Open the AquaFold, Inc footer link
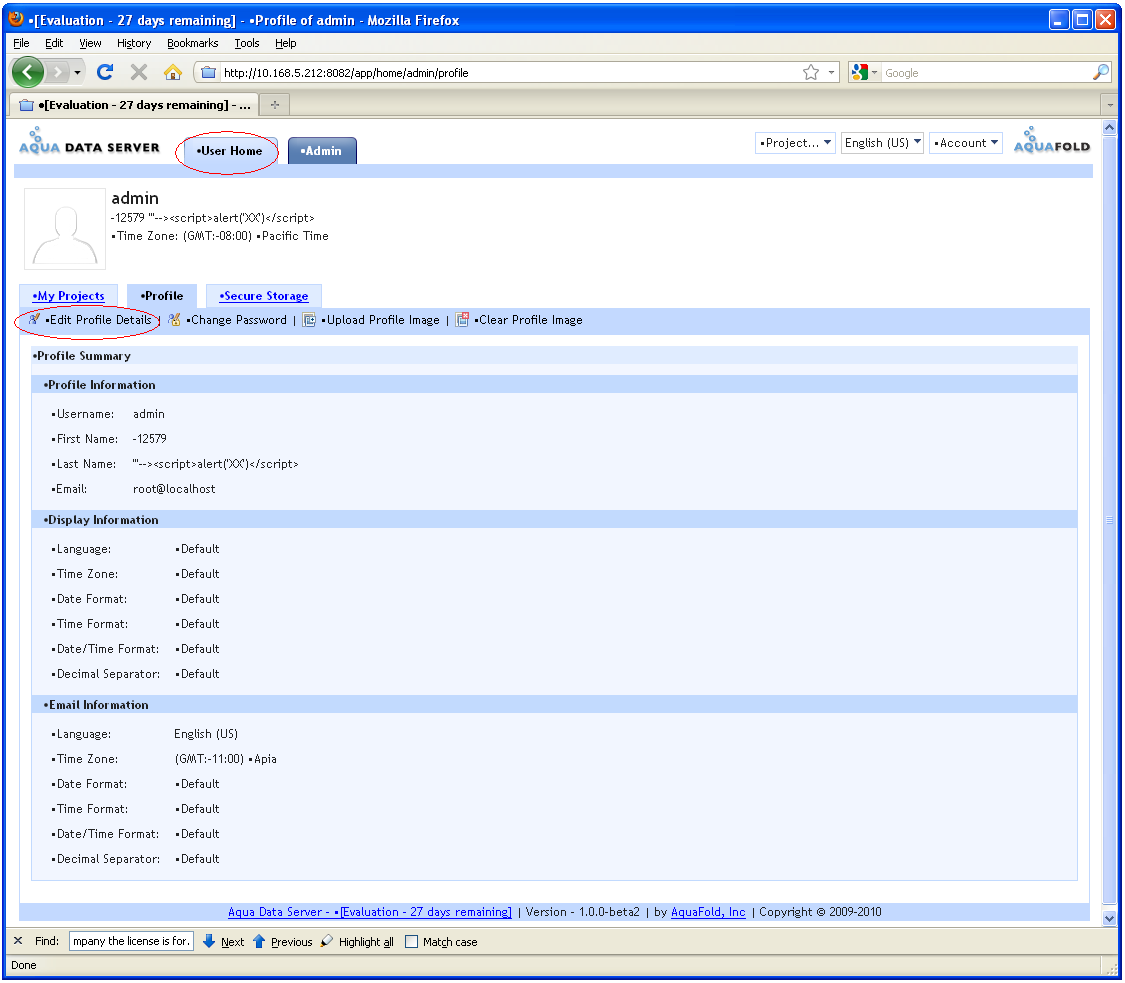Viewport: 1125px width, 983px height. click(x=708, y=912)
